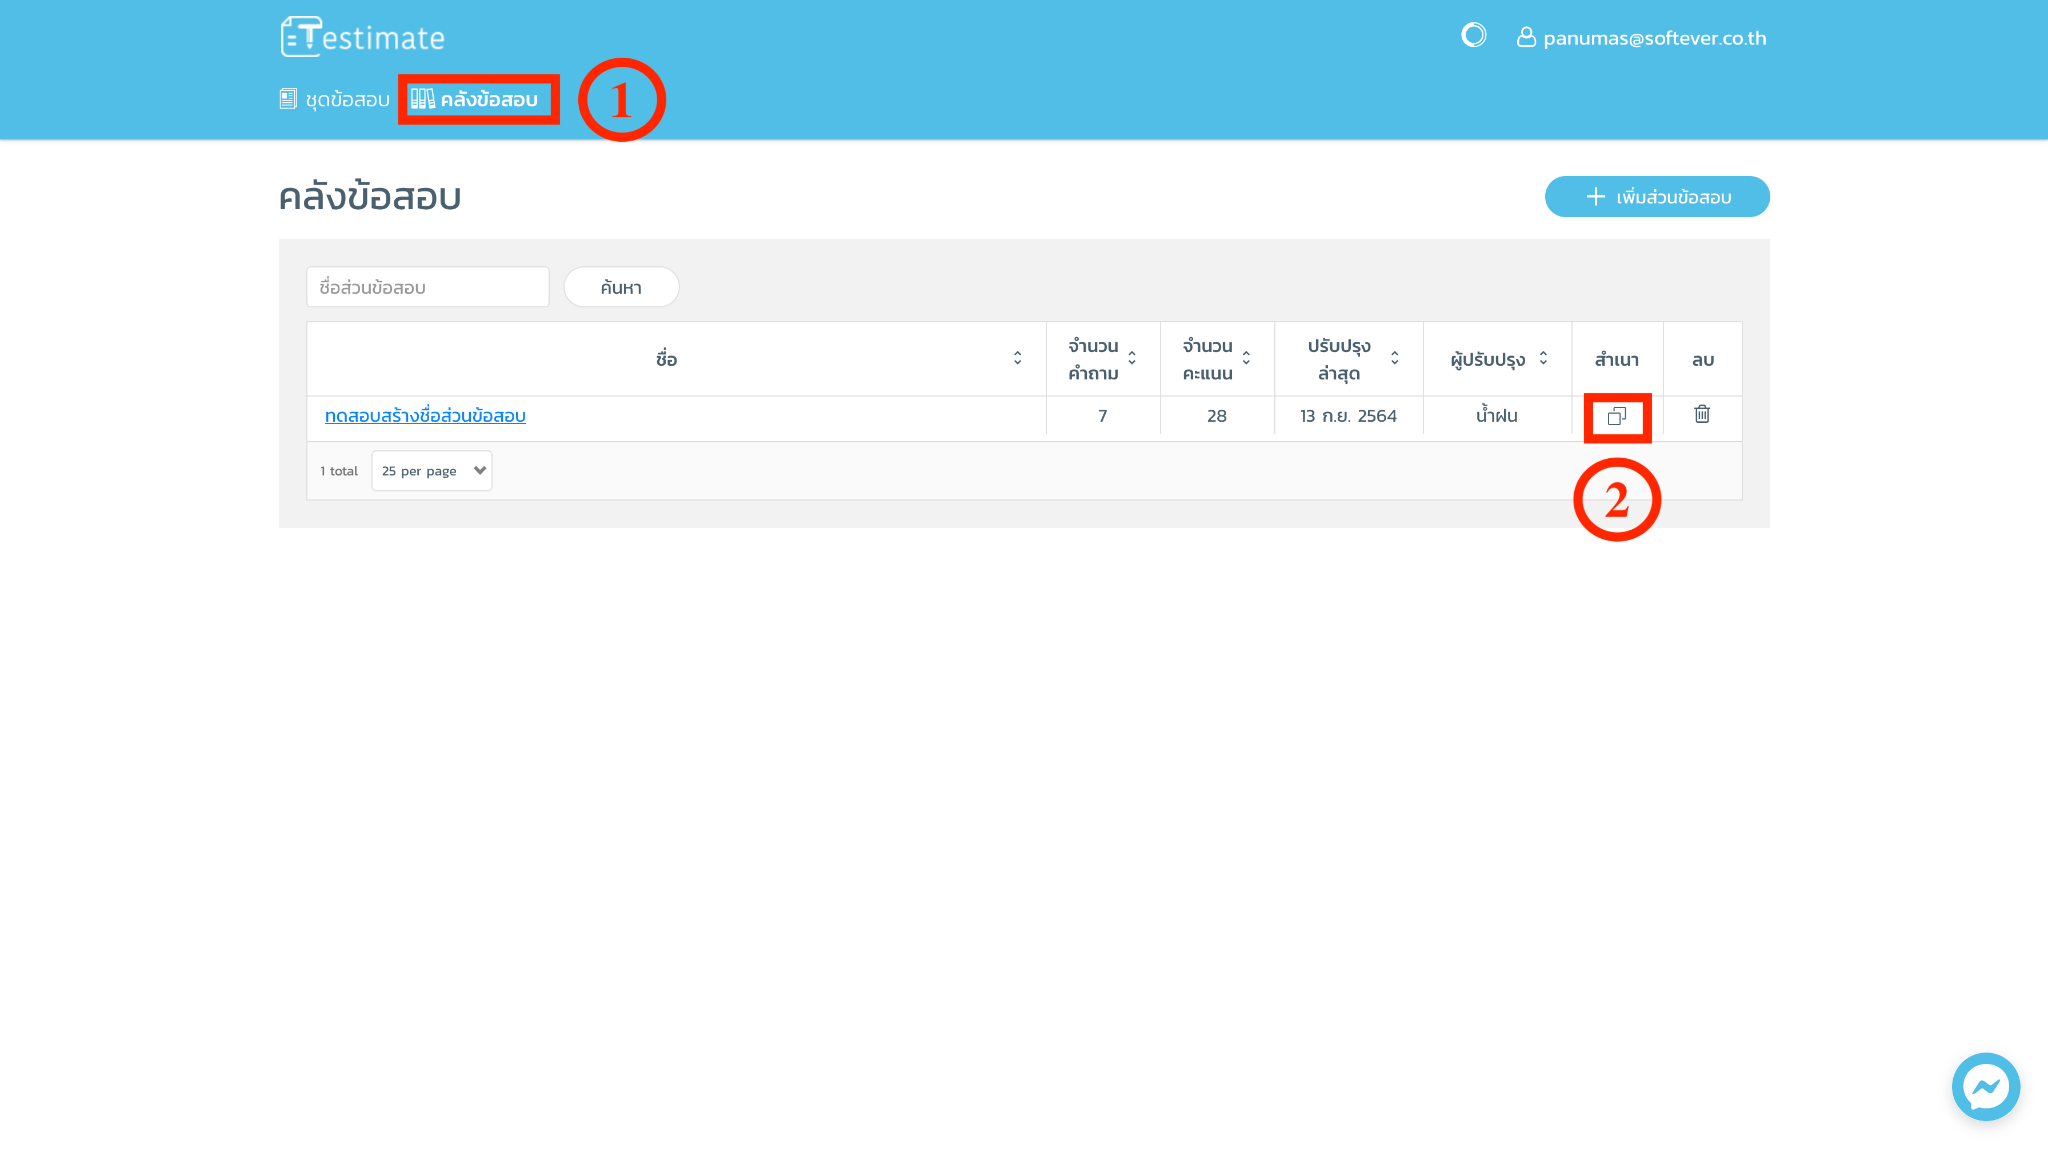Click the คลังข้อสอบ books icon
The width and height of the screenshot is (2048, 1149).
[x=422, y=99]
